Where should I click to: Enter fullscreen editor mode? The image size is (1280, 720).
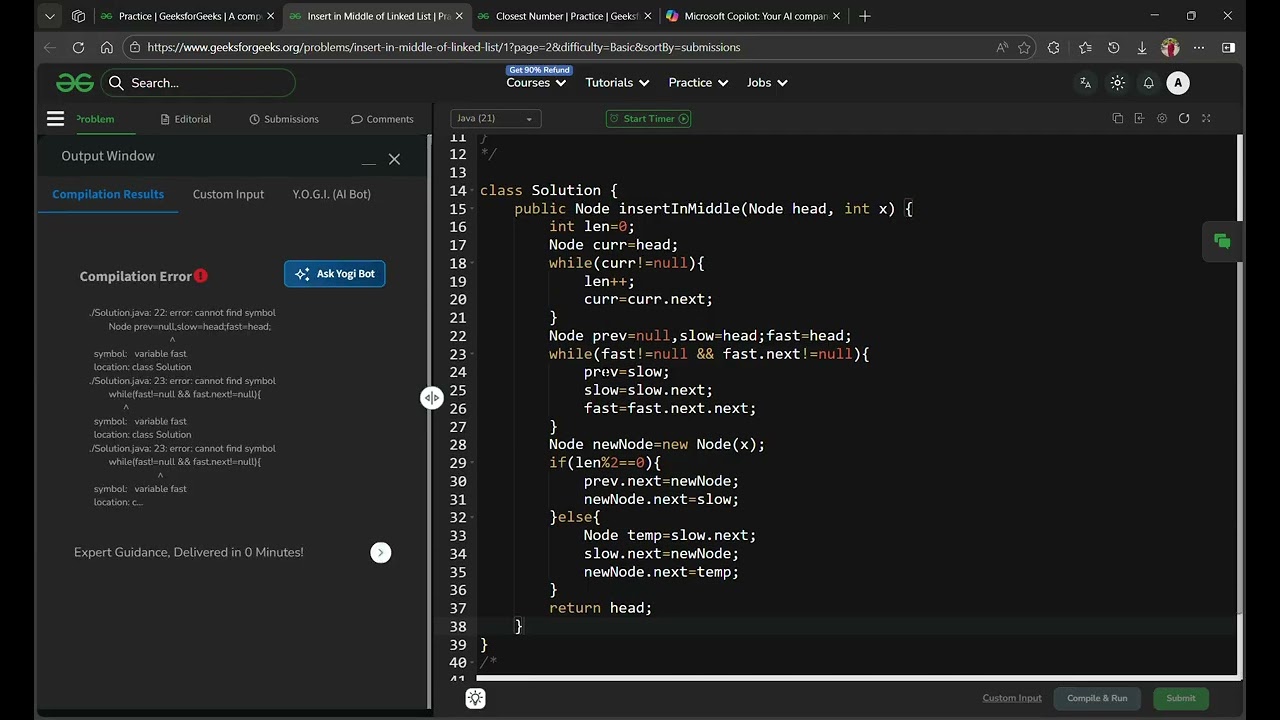pos(1206,118)
